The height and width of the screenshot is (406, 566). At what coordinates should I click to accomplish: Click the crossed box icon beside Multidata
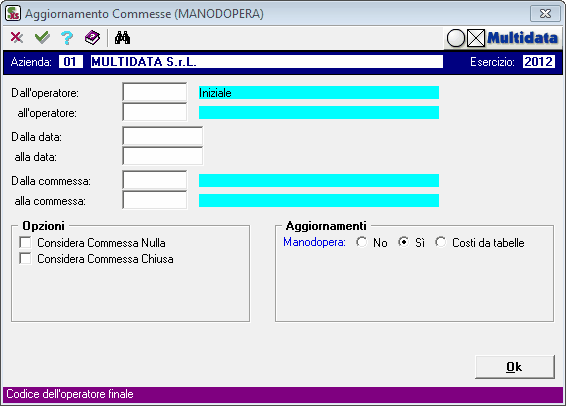click(x=476, y=38)
